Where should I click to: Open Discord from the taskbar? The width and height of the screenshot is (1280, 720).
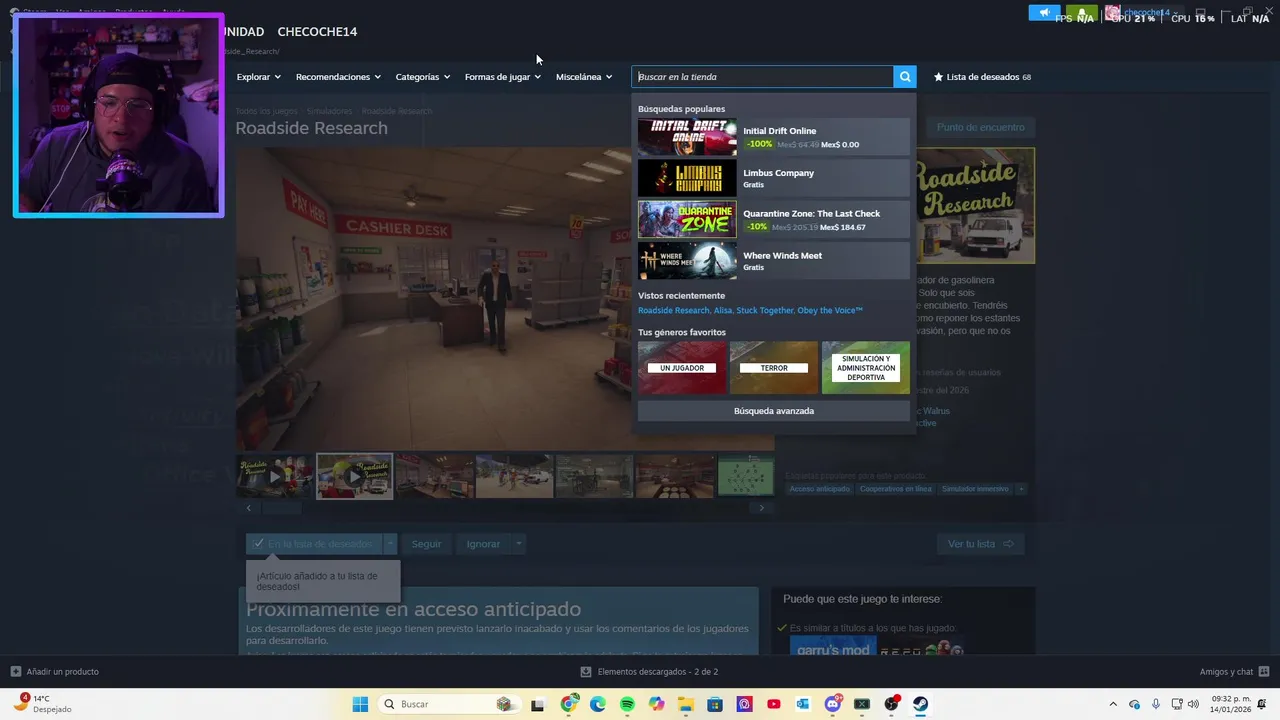(832, 704)
